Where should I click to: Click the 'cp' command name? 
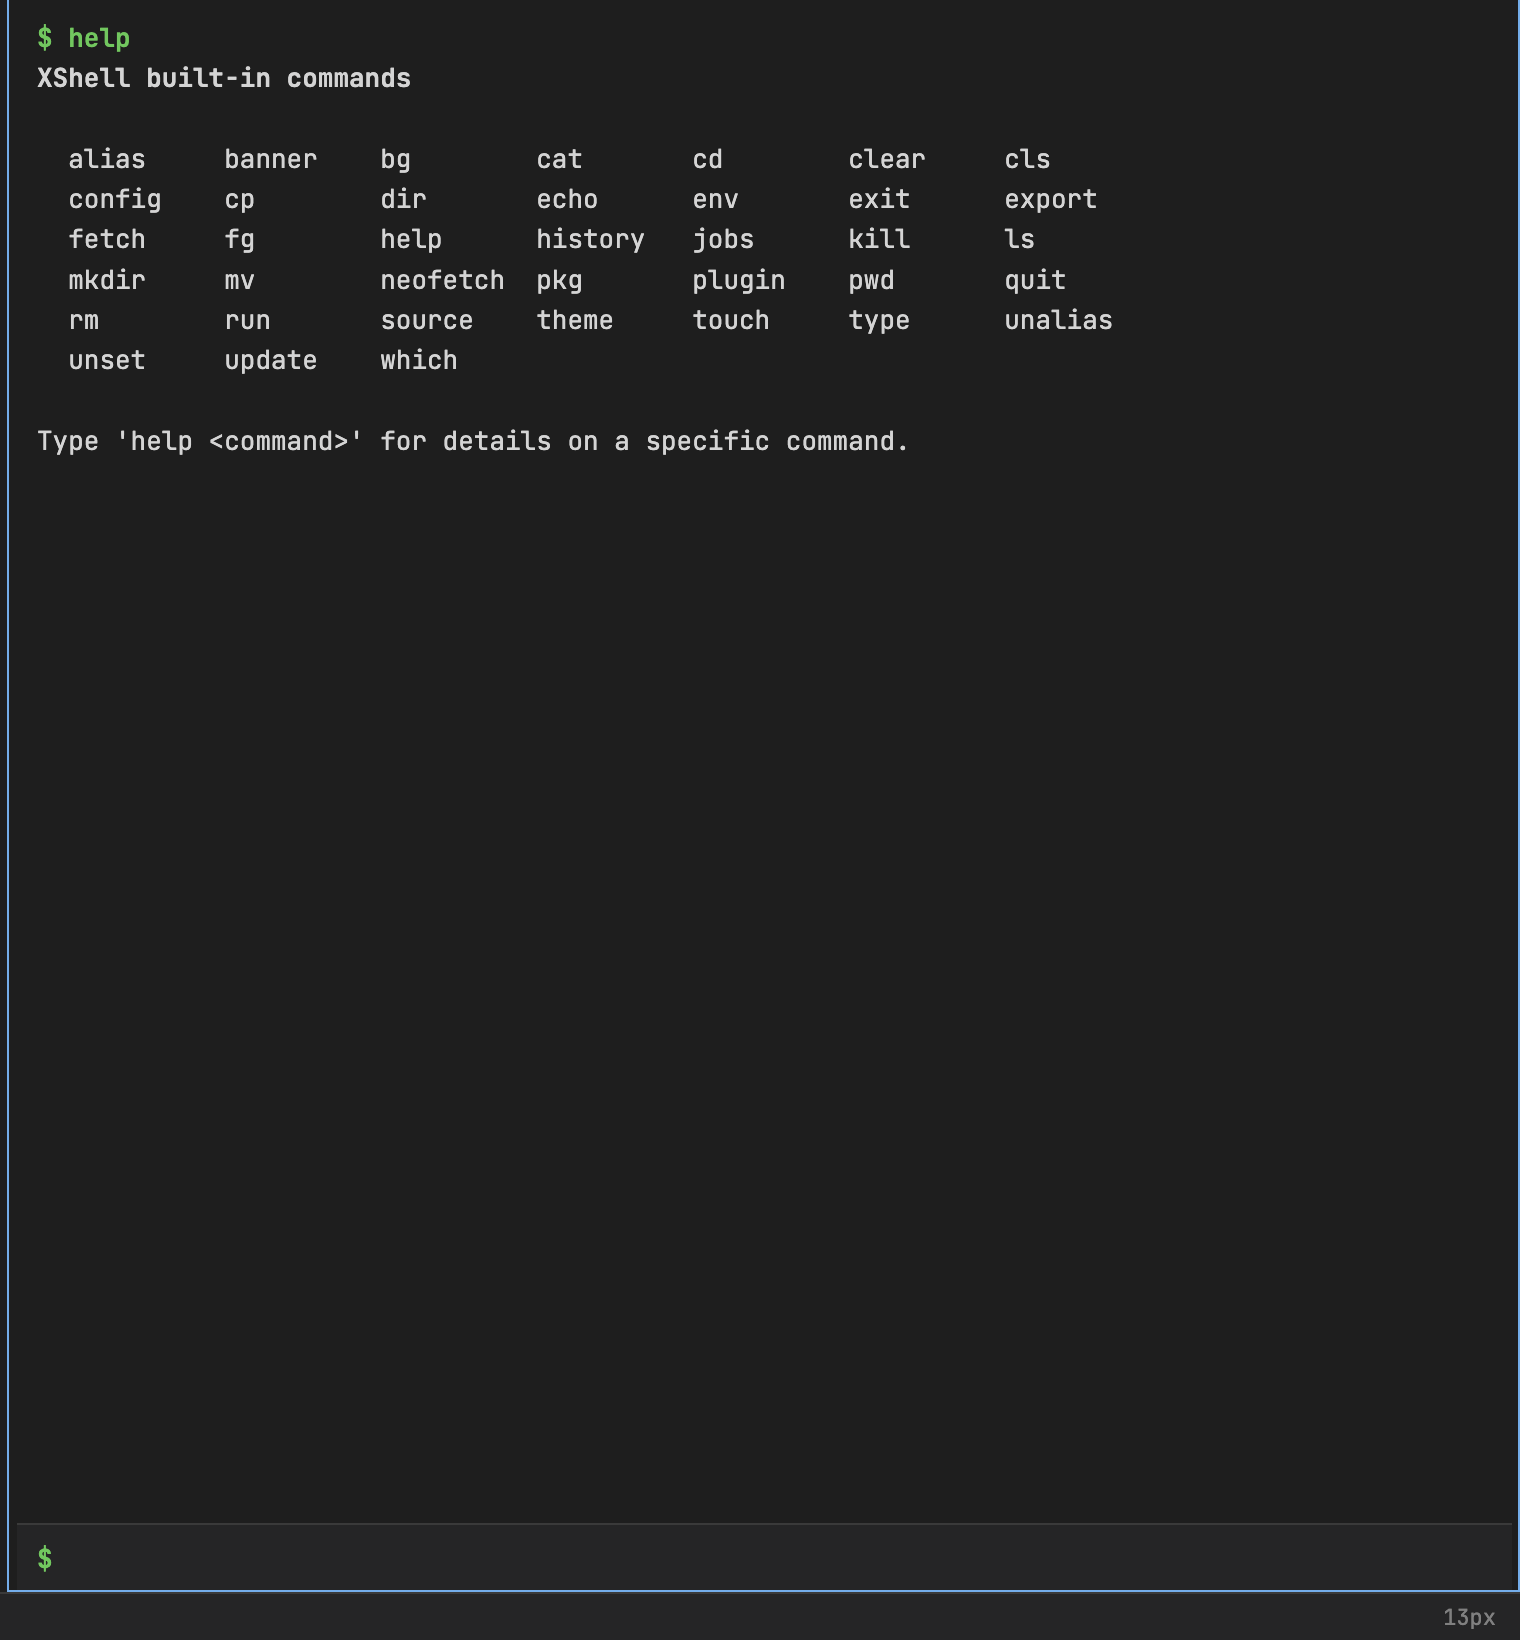pos(240,200)
